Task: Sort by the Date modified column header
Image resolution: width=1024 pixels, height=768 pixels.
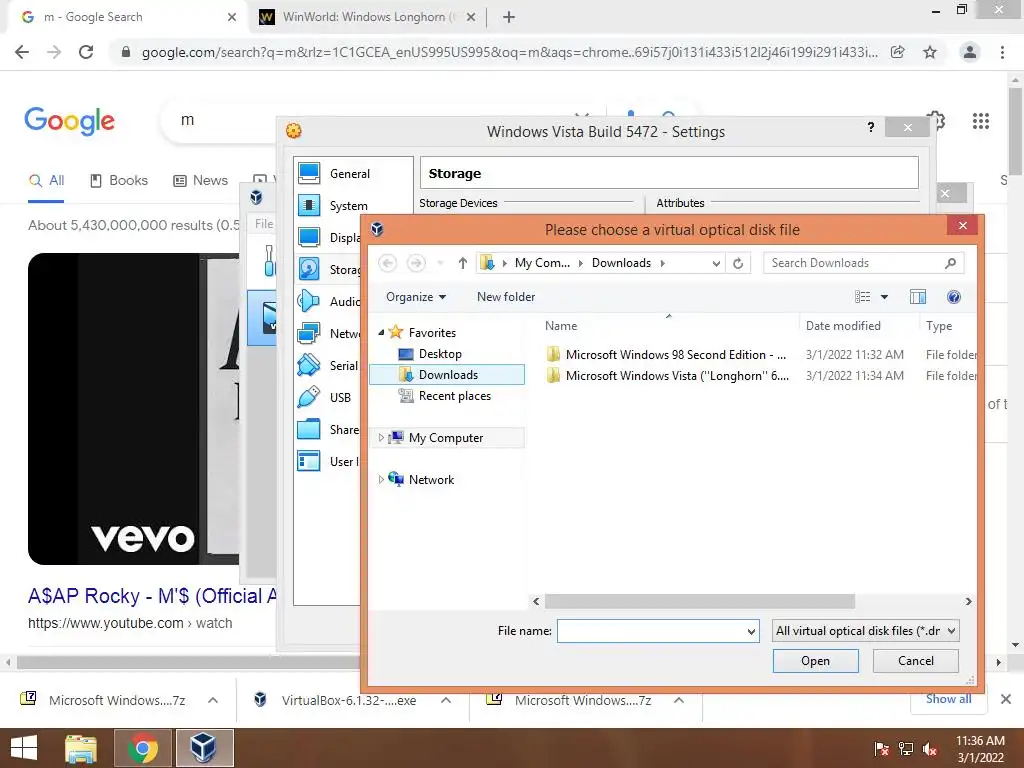Action: click(x=842, y=326)
